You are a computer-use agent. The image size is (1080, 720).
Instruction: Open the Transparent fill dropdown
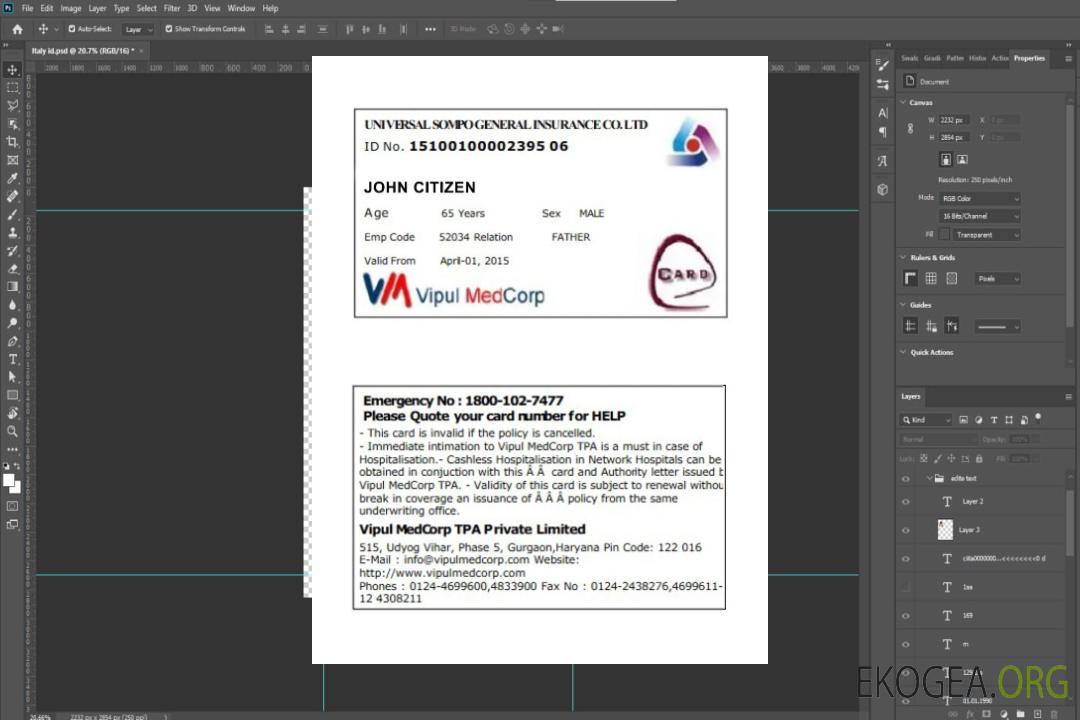tap(986, 235)
